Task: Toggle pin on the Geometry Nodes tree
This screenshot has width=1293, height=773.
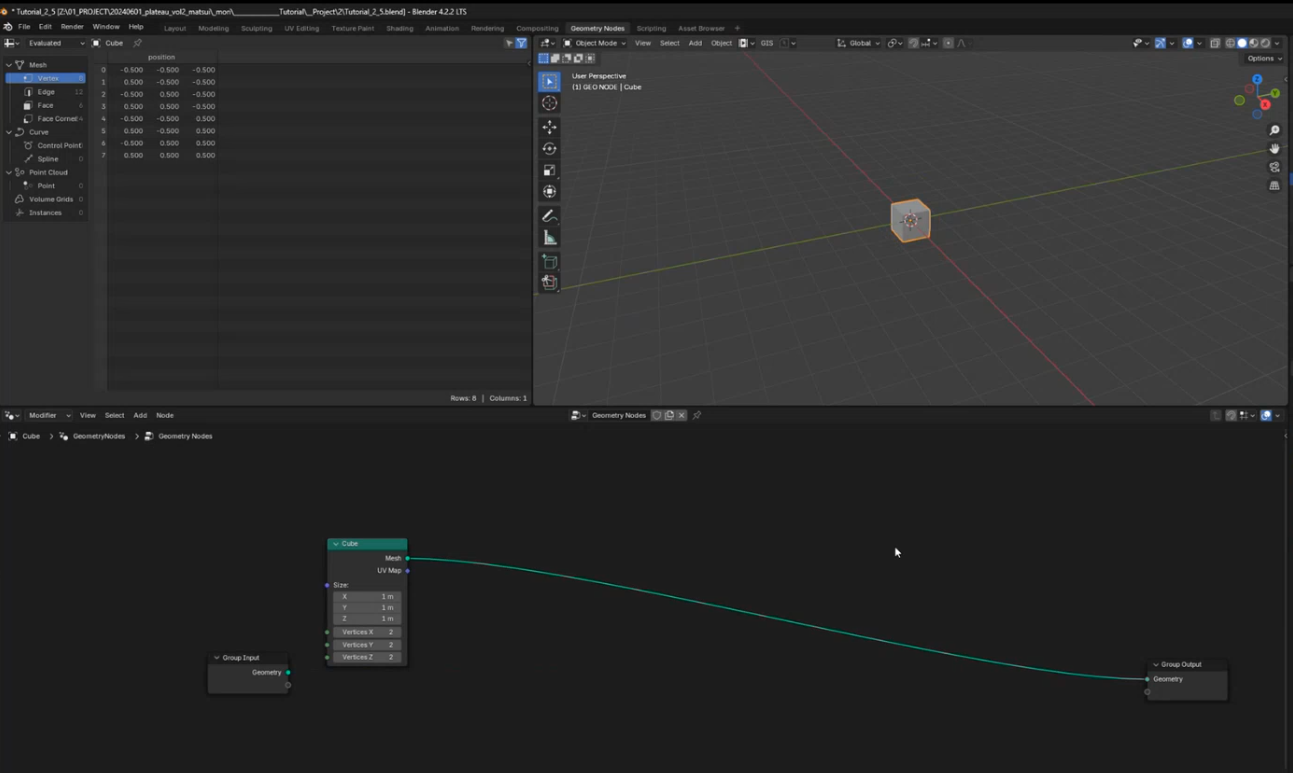Action: pyautogui.click(x=697, y=415)
